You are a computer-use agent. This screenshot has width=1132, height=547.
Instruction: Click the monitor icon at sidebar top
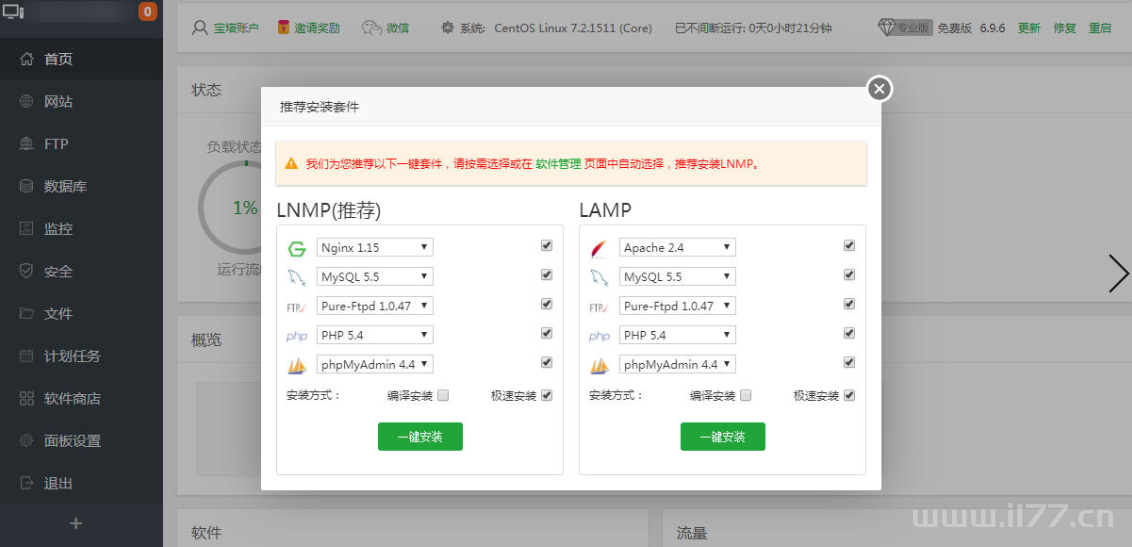coord(13,11)
